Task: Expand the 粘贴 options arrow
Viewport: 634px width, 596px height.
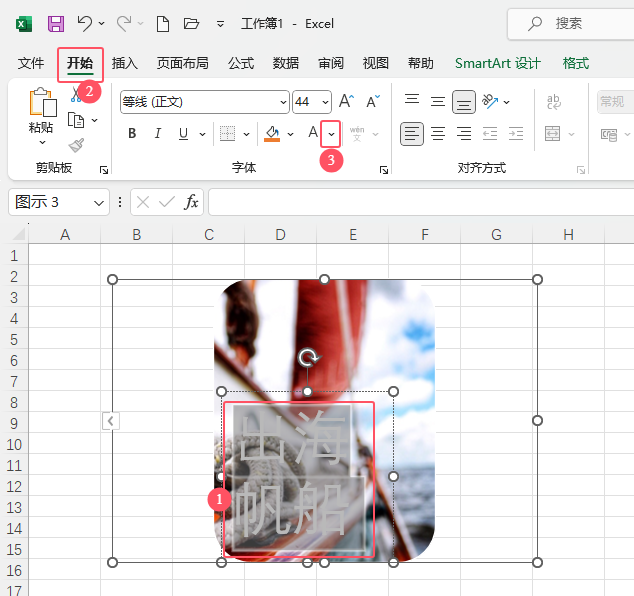Action: pyautogui.click(x=42, y=142)
